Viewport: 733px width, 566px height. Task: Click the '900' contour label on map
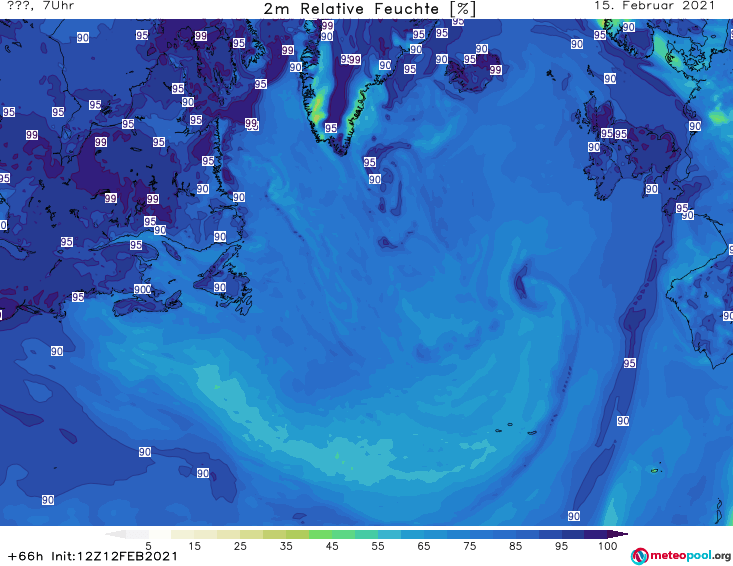pos(143,289)
